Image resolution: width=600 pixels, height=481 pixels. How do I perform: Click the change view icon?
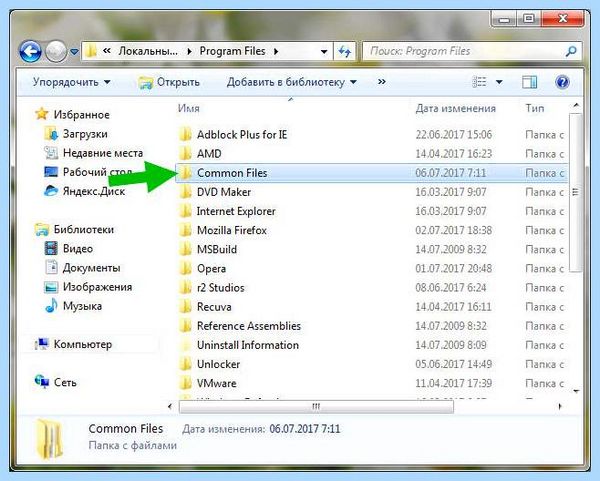coord(479,82)
